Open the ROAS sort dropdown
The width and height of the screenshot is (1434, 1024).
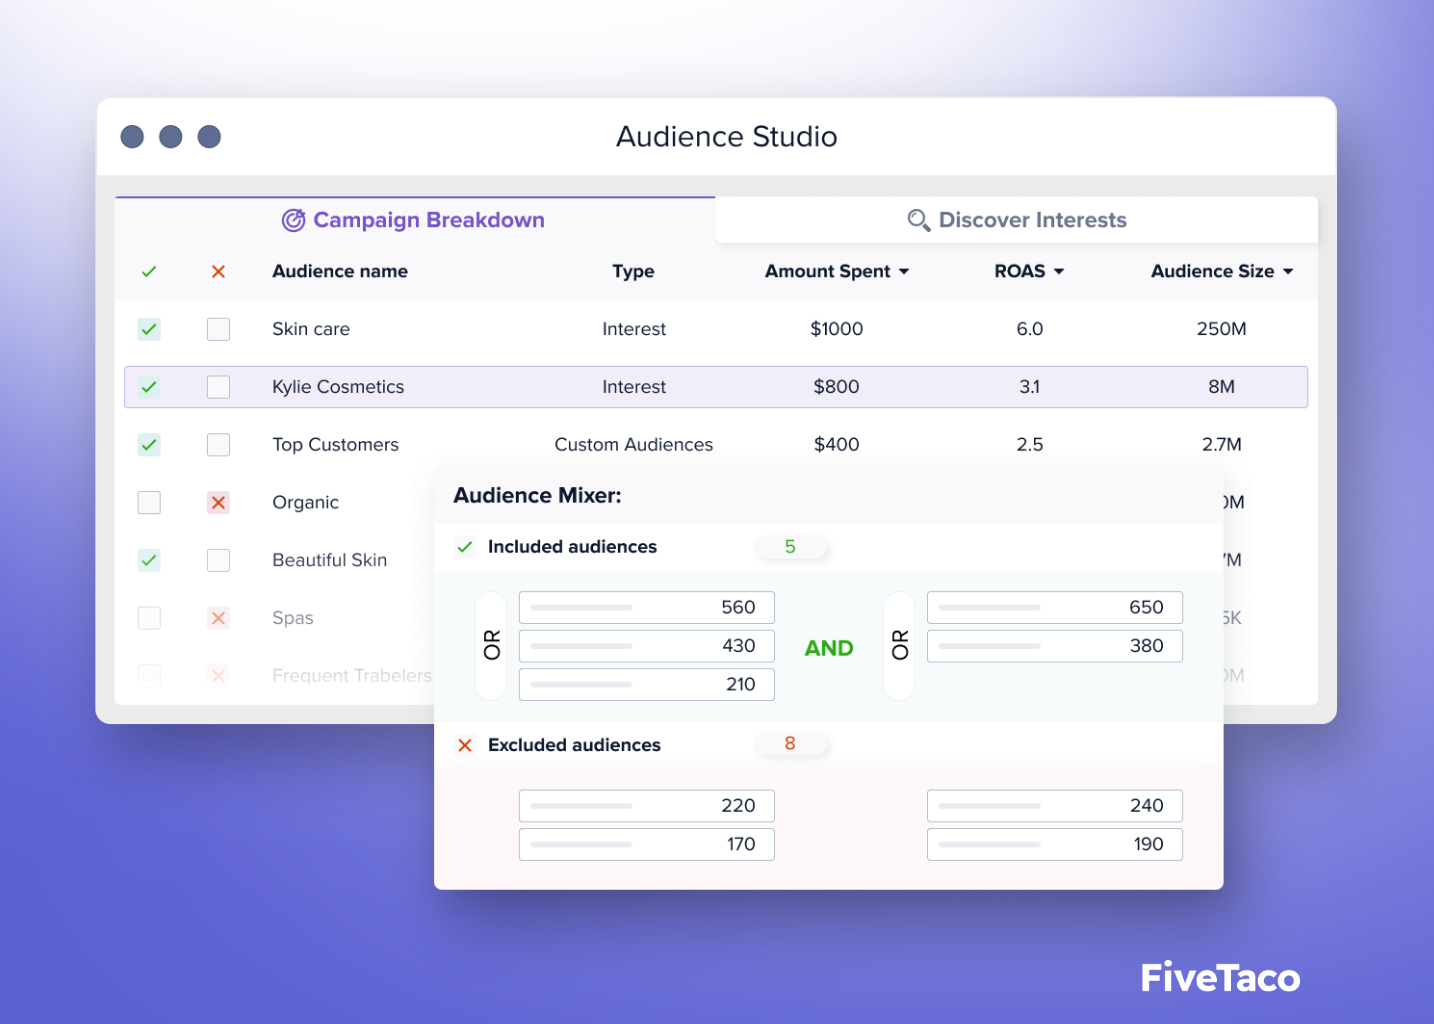click(1059, 272)
